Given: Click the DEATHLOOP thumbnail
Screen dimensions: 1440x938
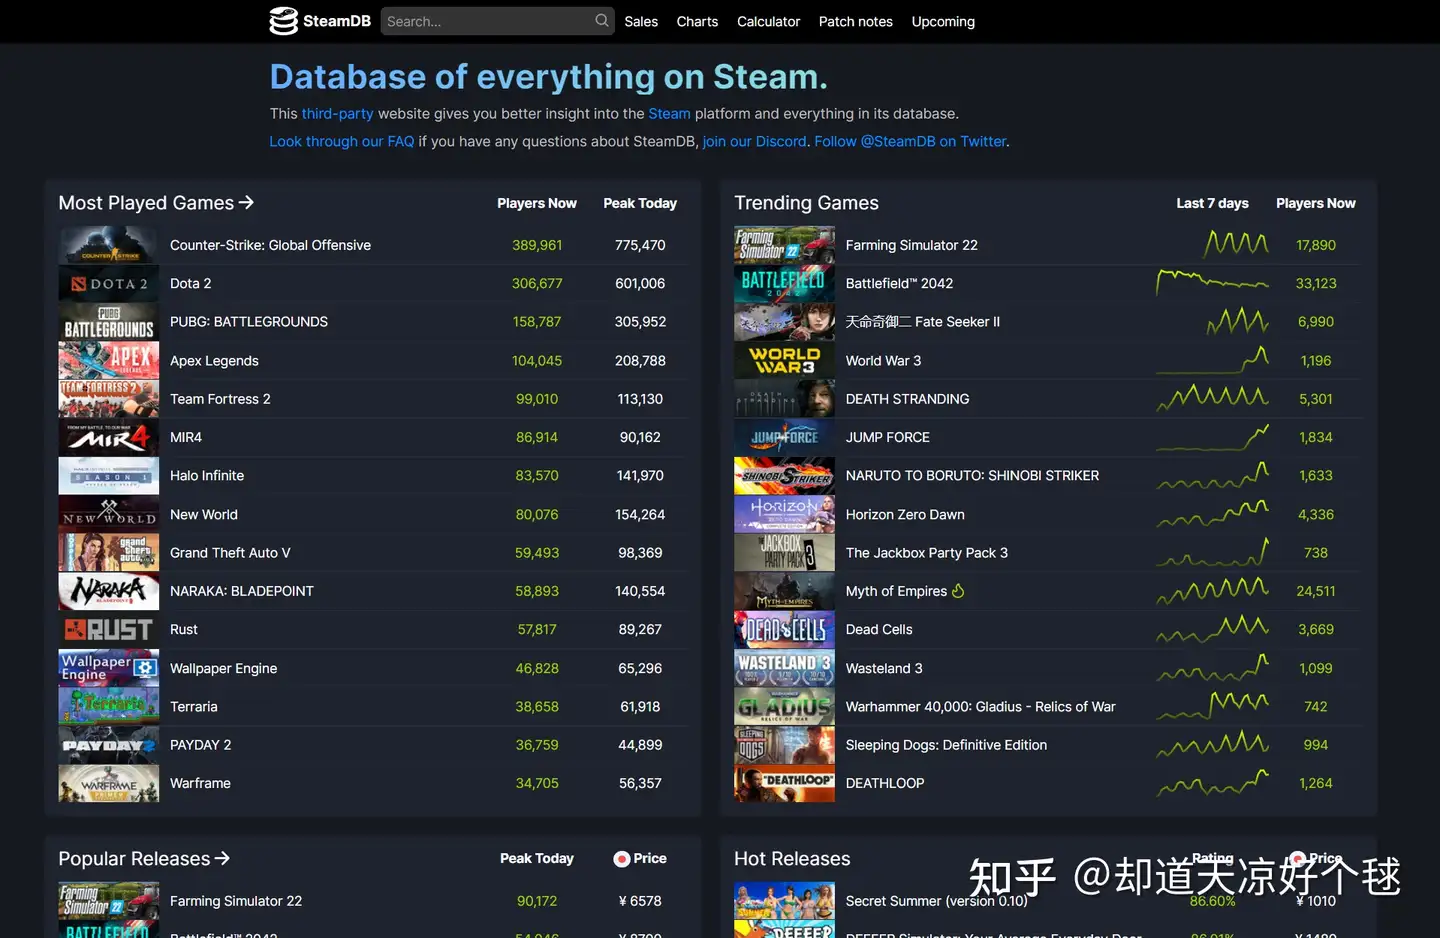Looking at the screenshot, I should tap(784, 783).
